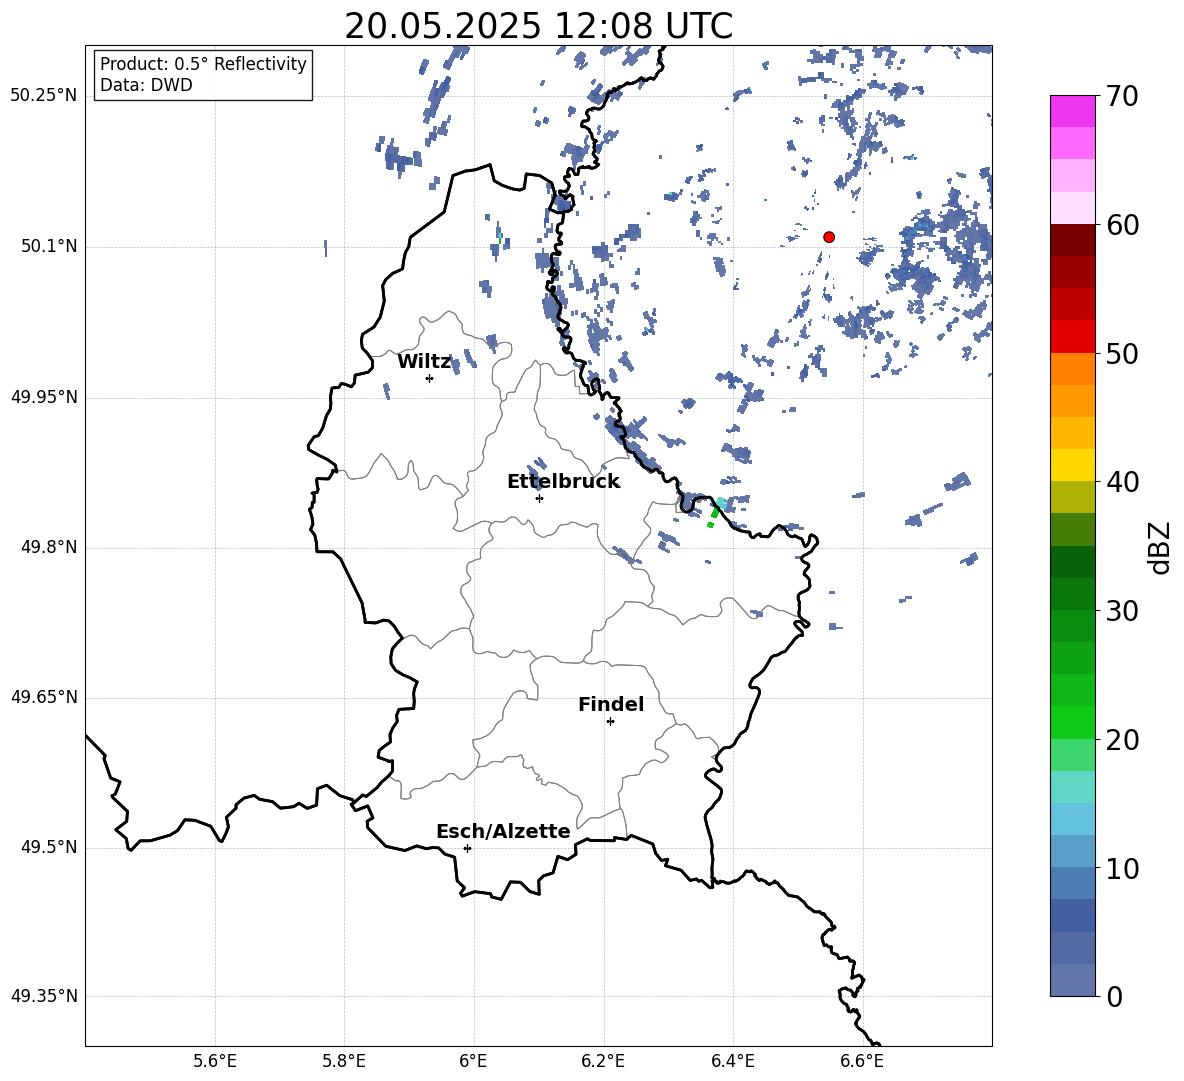Click the bright red swatch above 50
The width and height of the screenshot is (1184, 1081).
click(1073, 337)
